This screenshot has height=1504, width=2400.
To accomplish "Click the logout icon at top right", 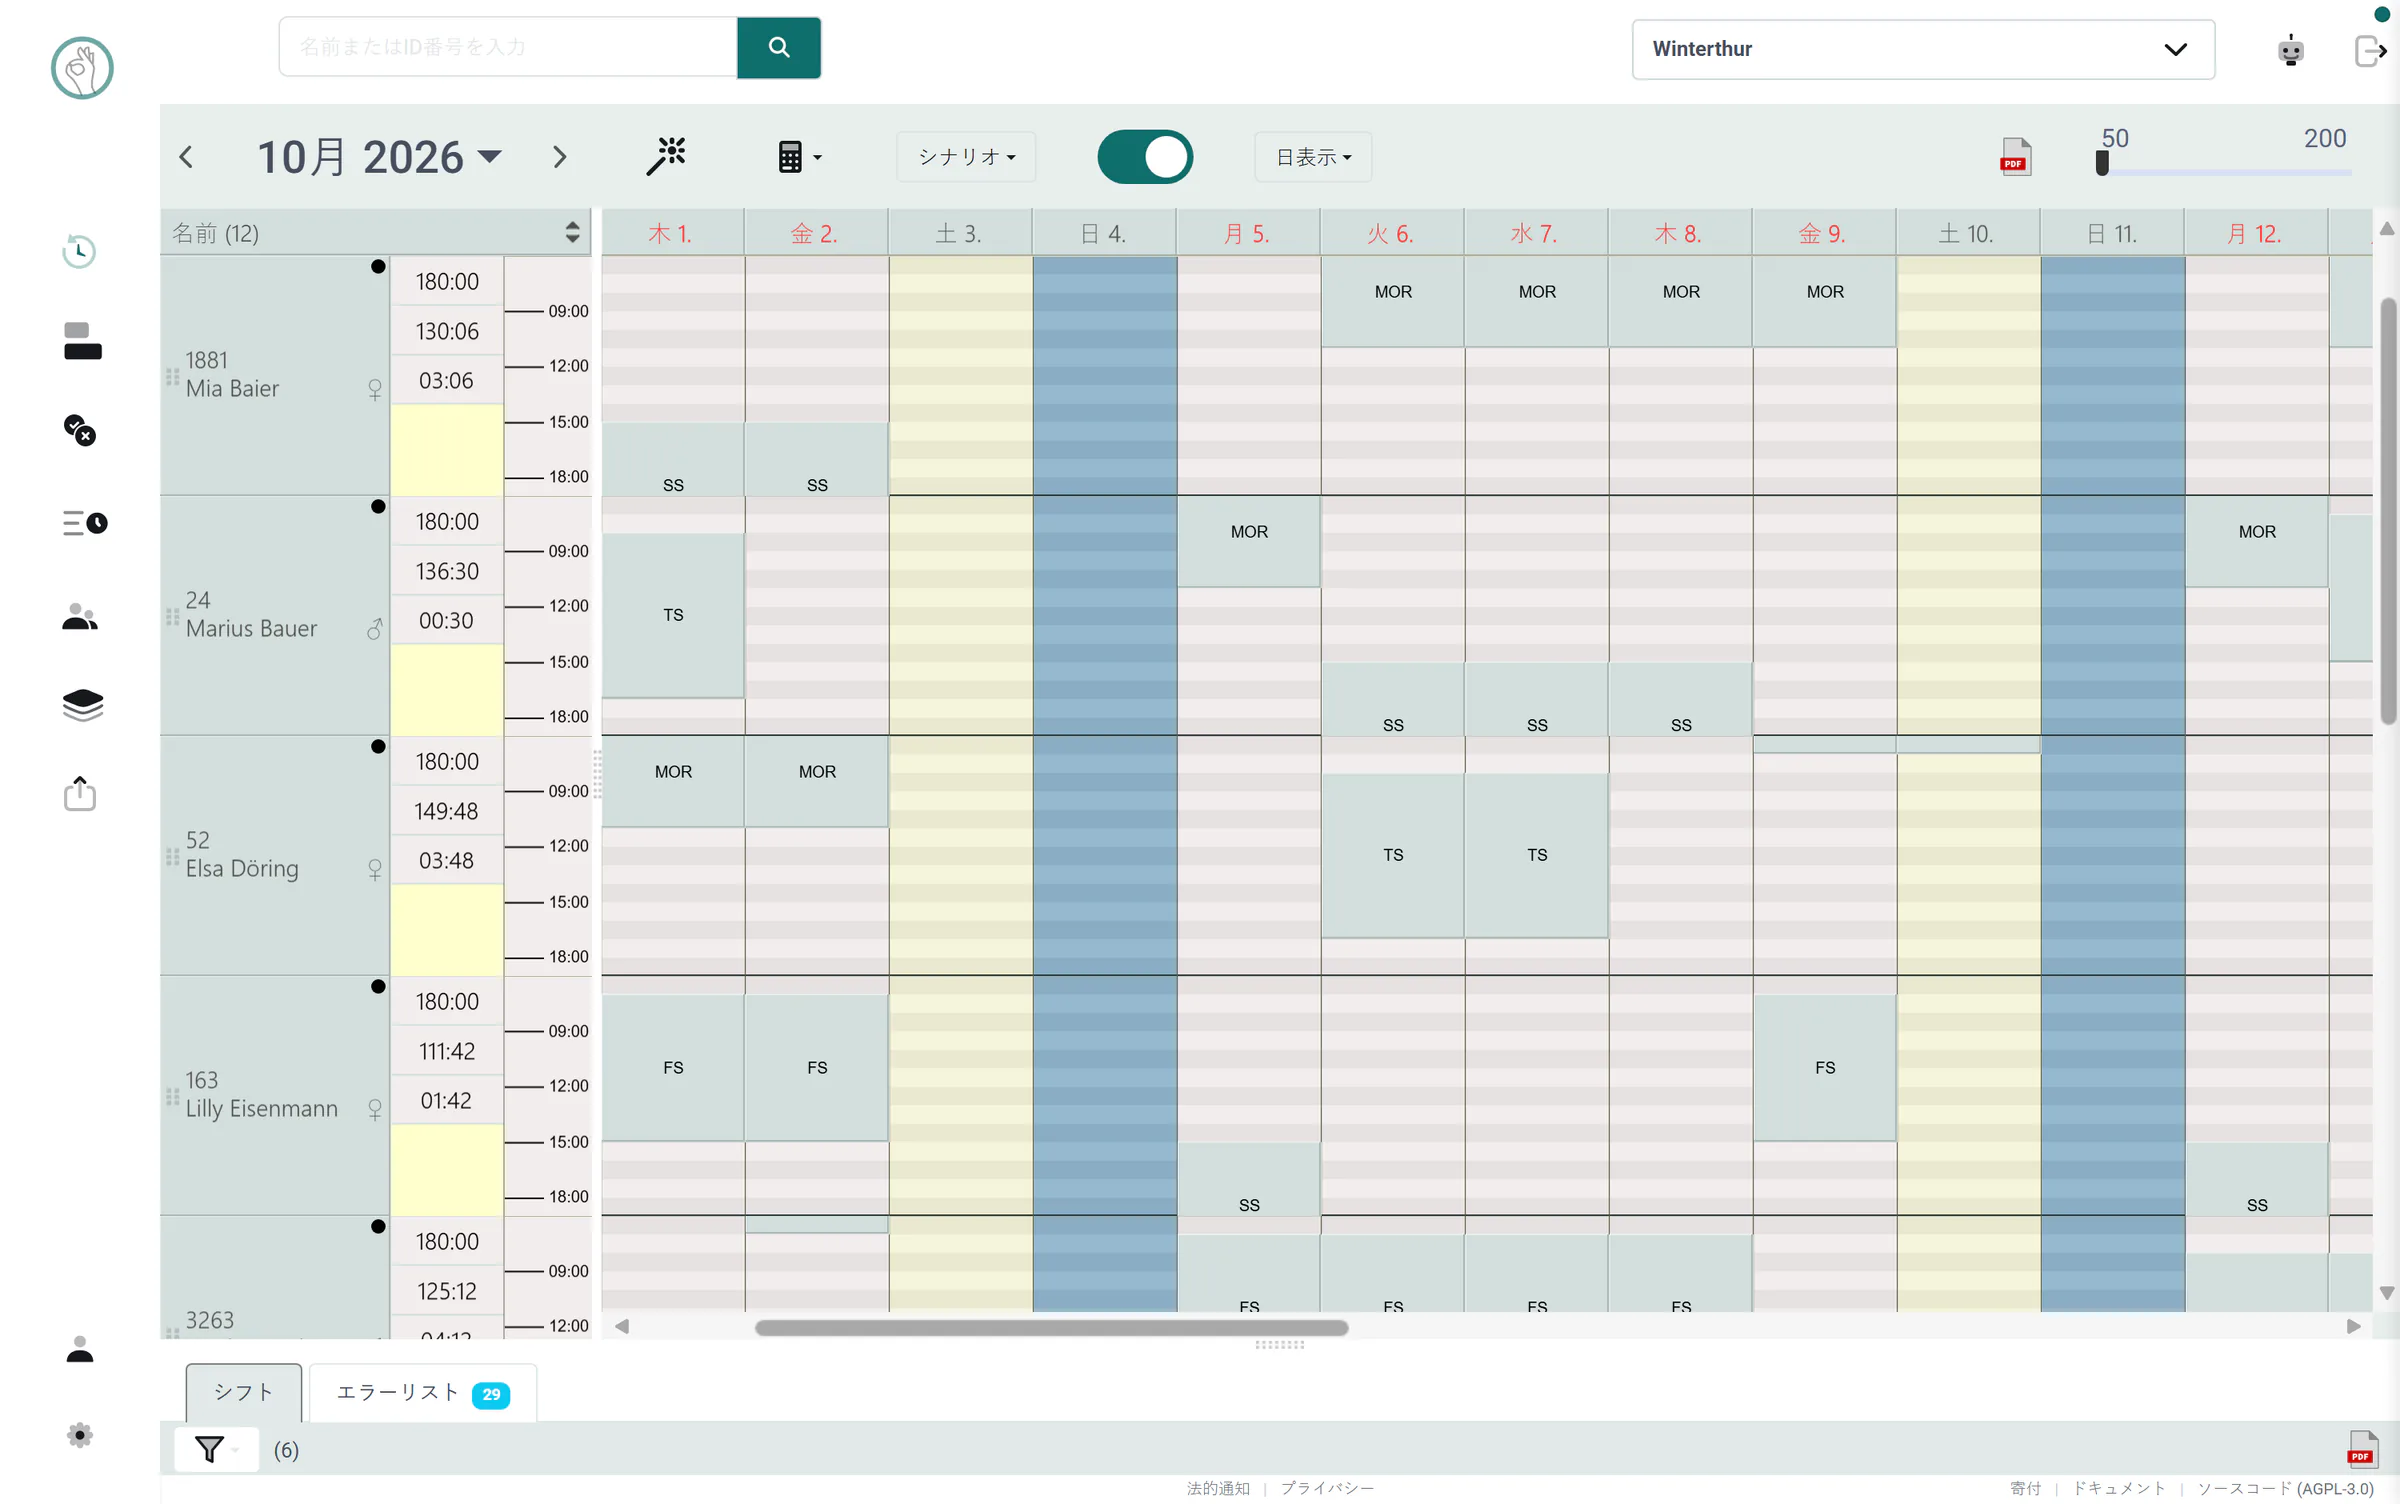I will pyautogui.click(x=2371, y=50).
